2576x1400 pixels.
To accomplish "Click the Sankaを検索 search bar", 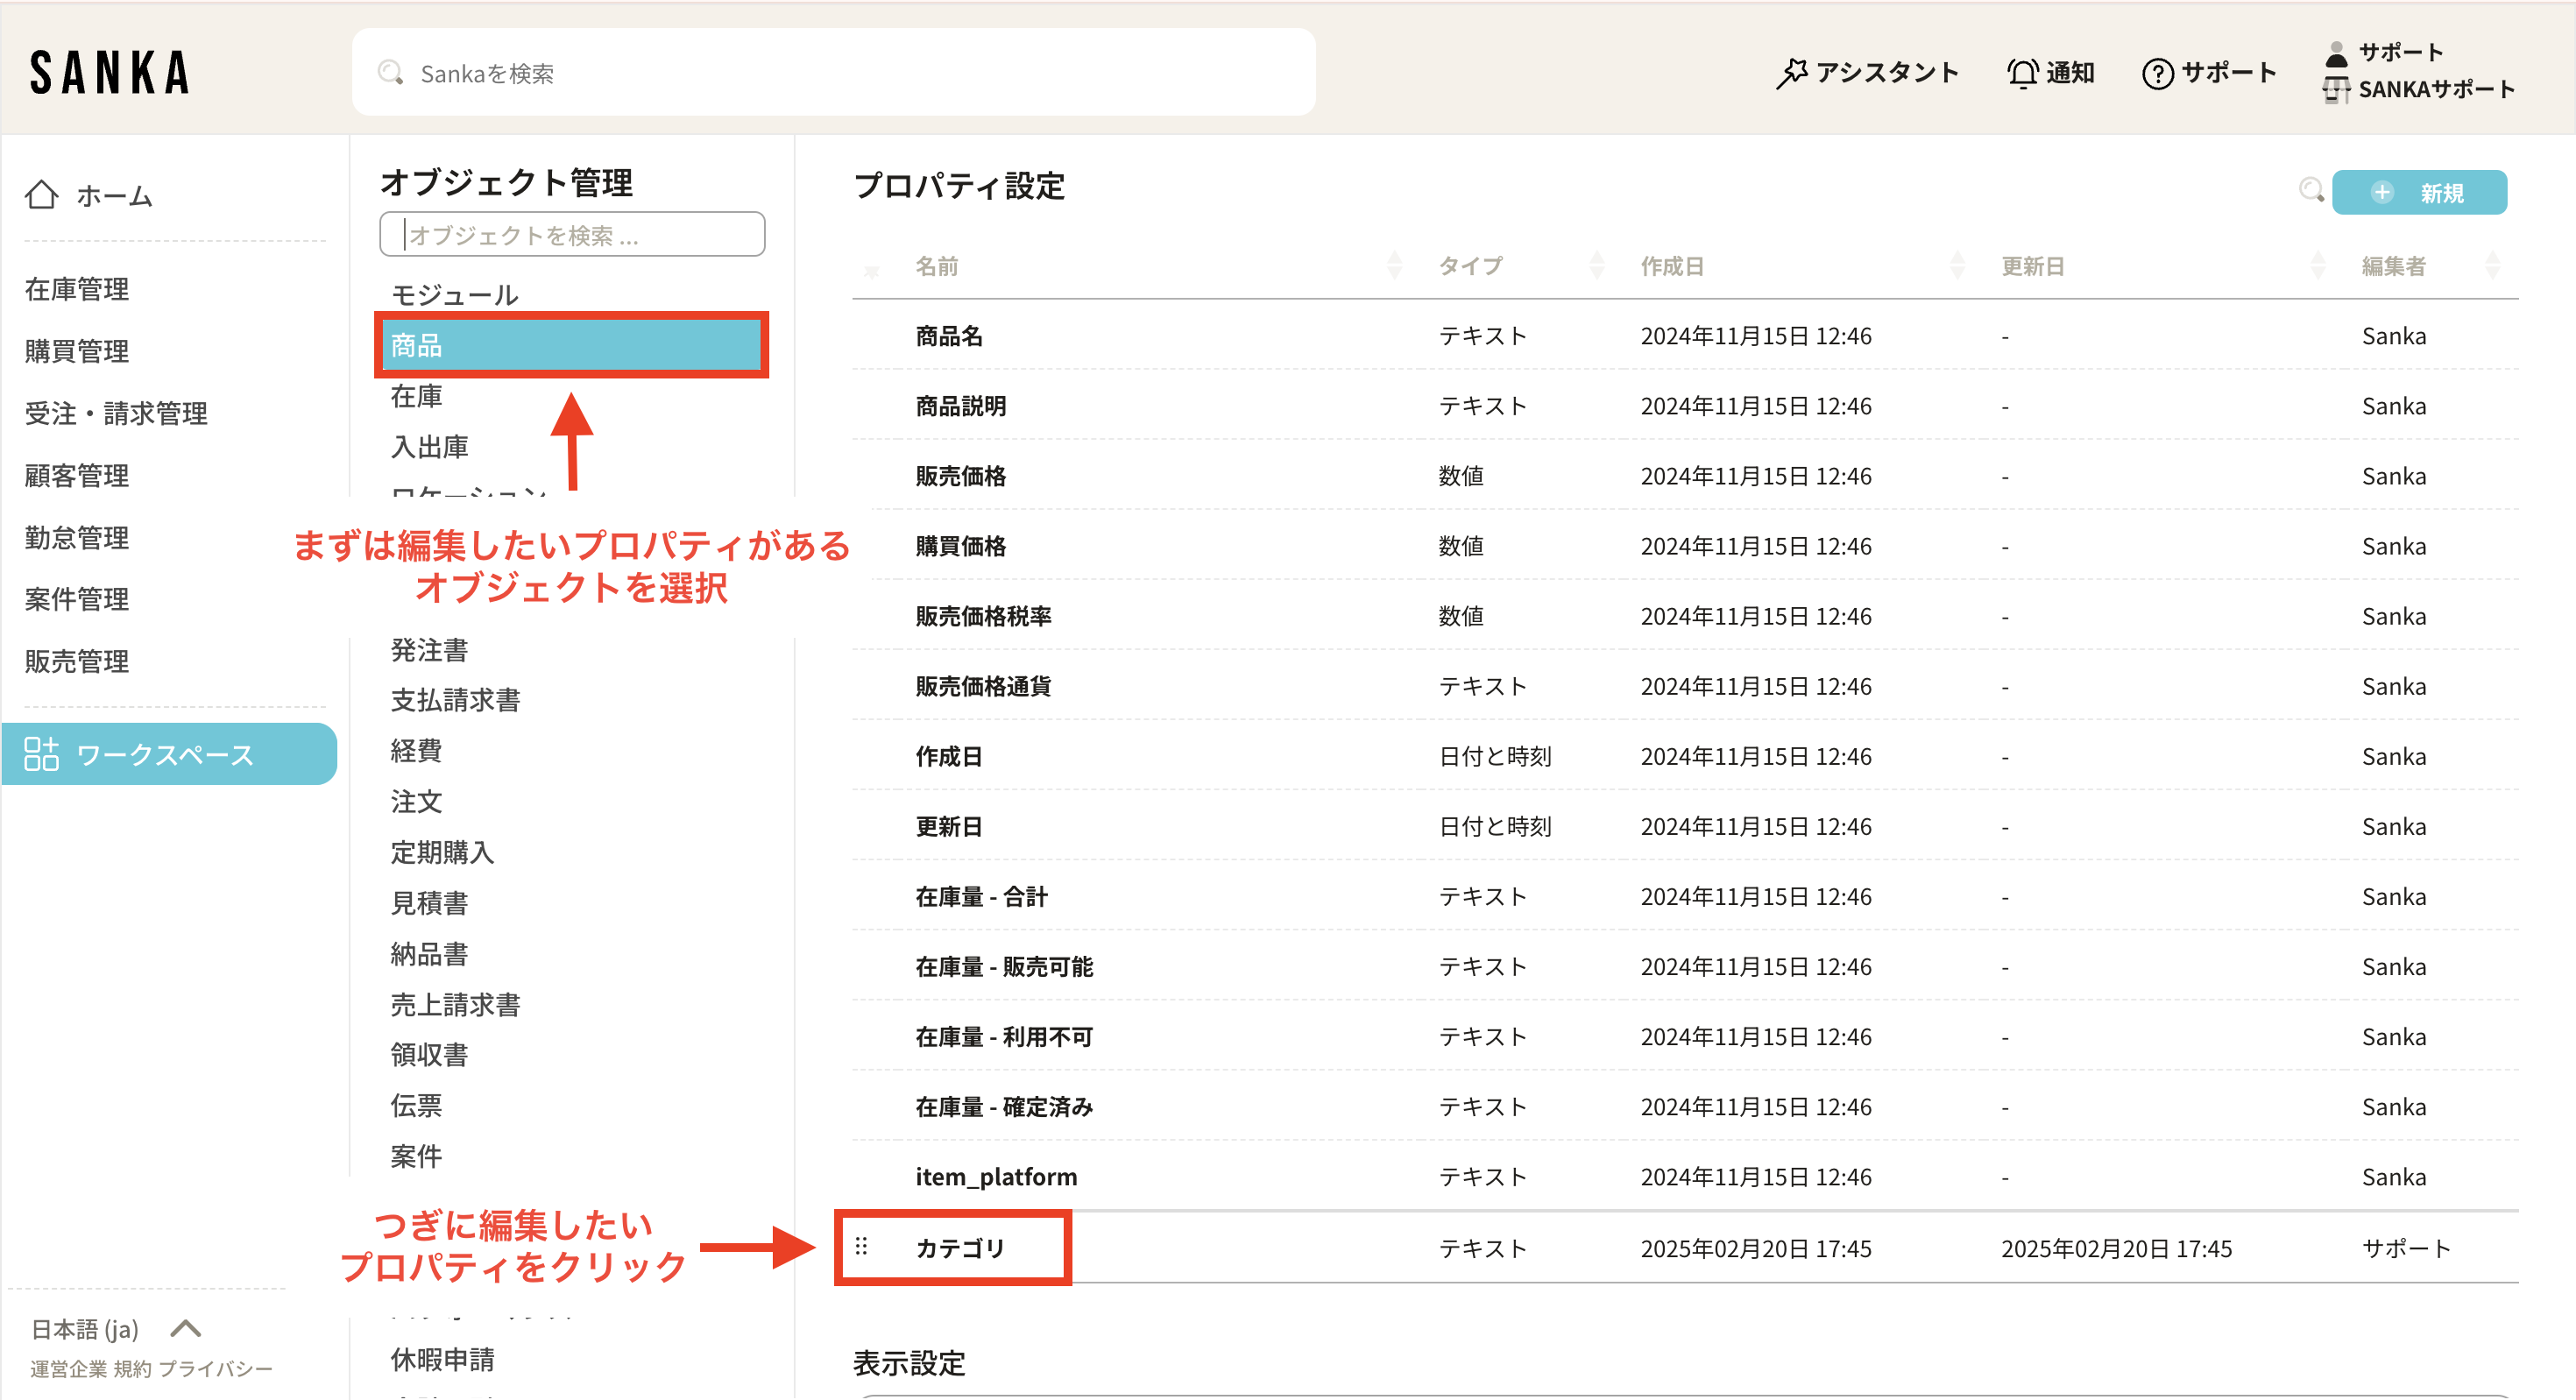I will click(x=833, y=73).
